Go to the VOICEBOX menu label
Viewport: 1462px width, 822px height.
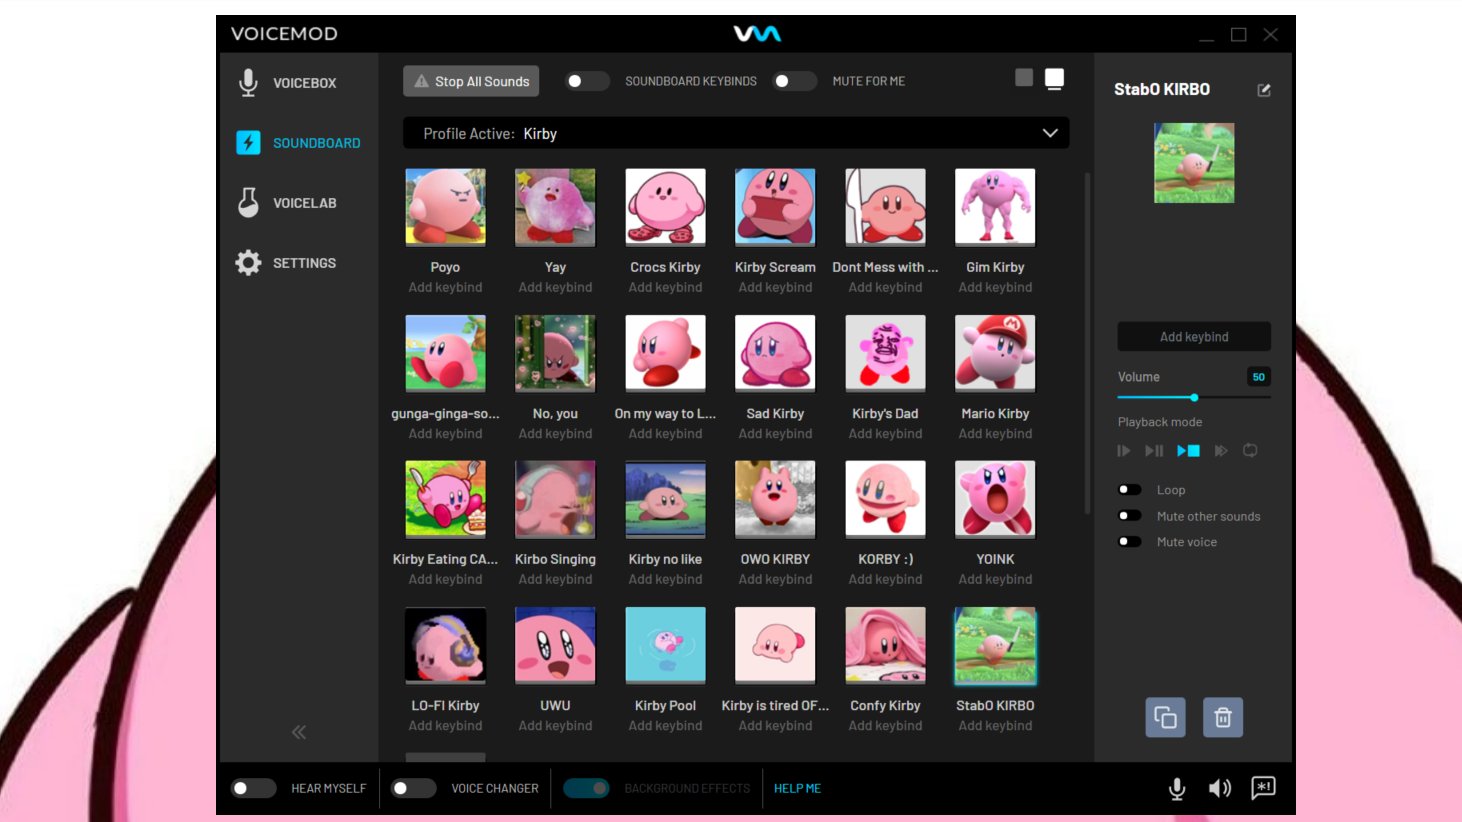[305, 83]
